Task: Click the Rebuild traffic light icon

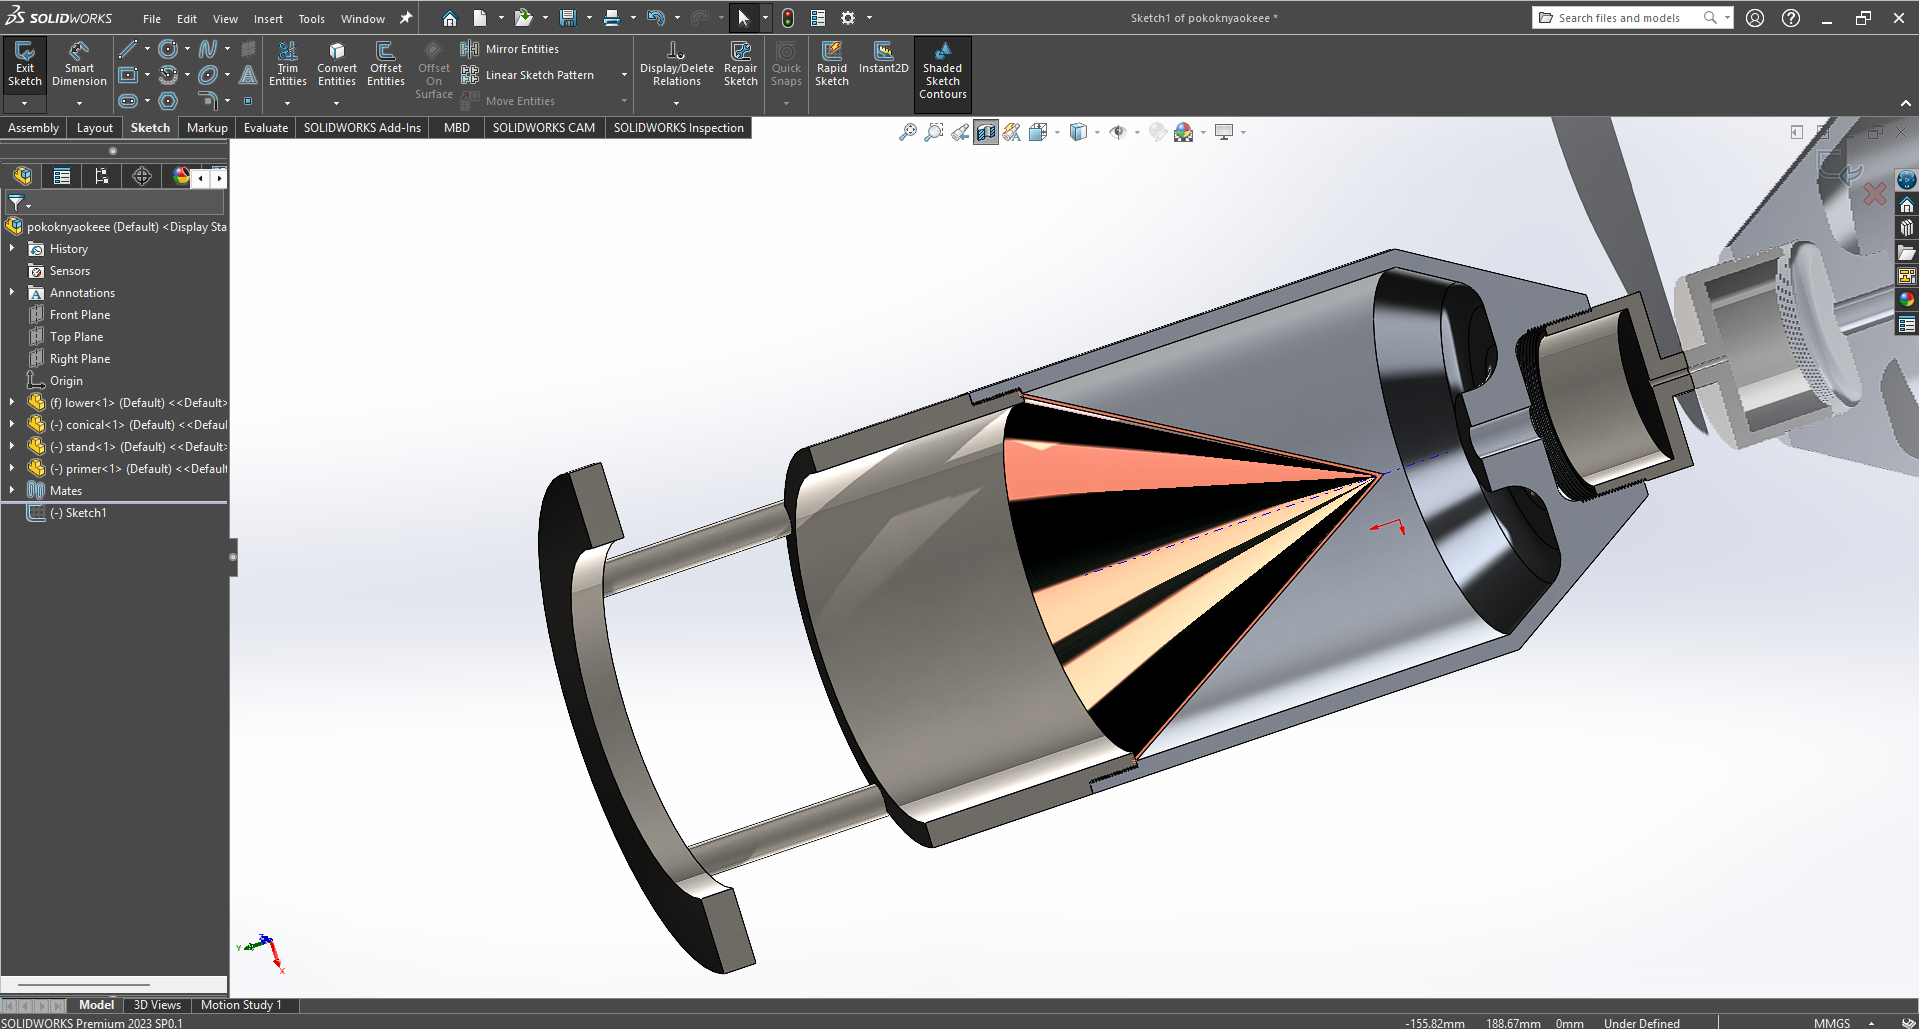Action: [x=788, y=18]
